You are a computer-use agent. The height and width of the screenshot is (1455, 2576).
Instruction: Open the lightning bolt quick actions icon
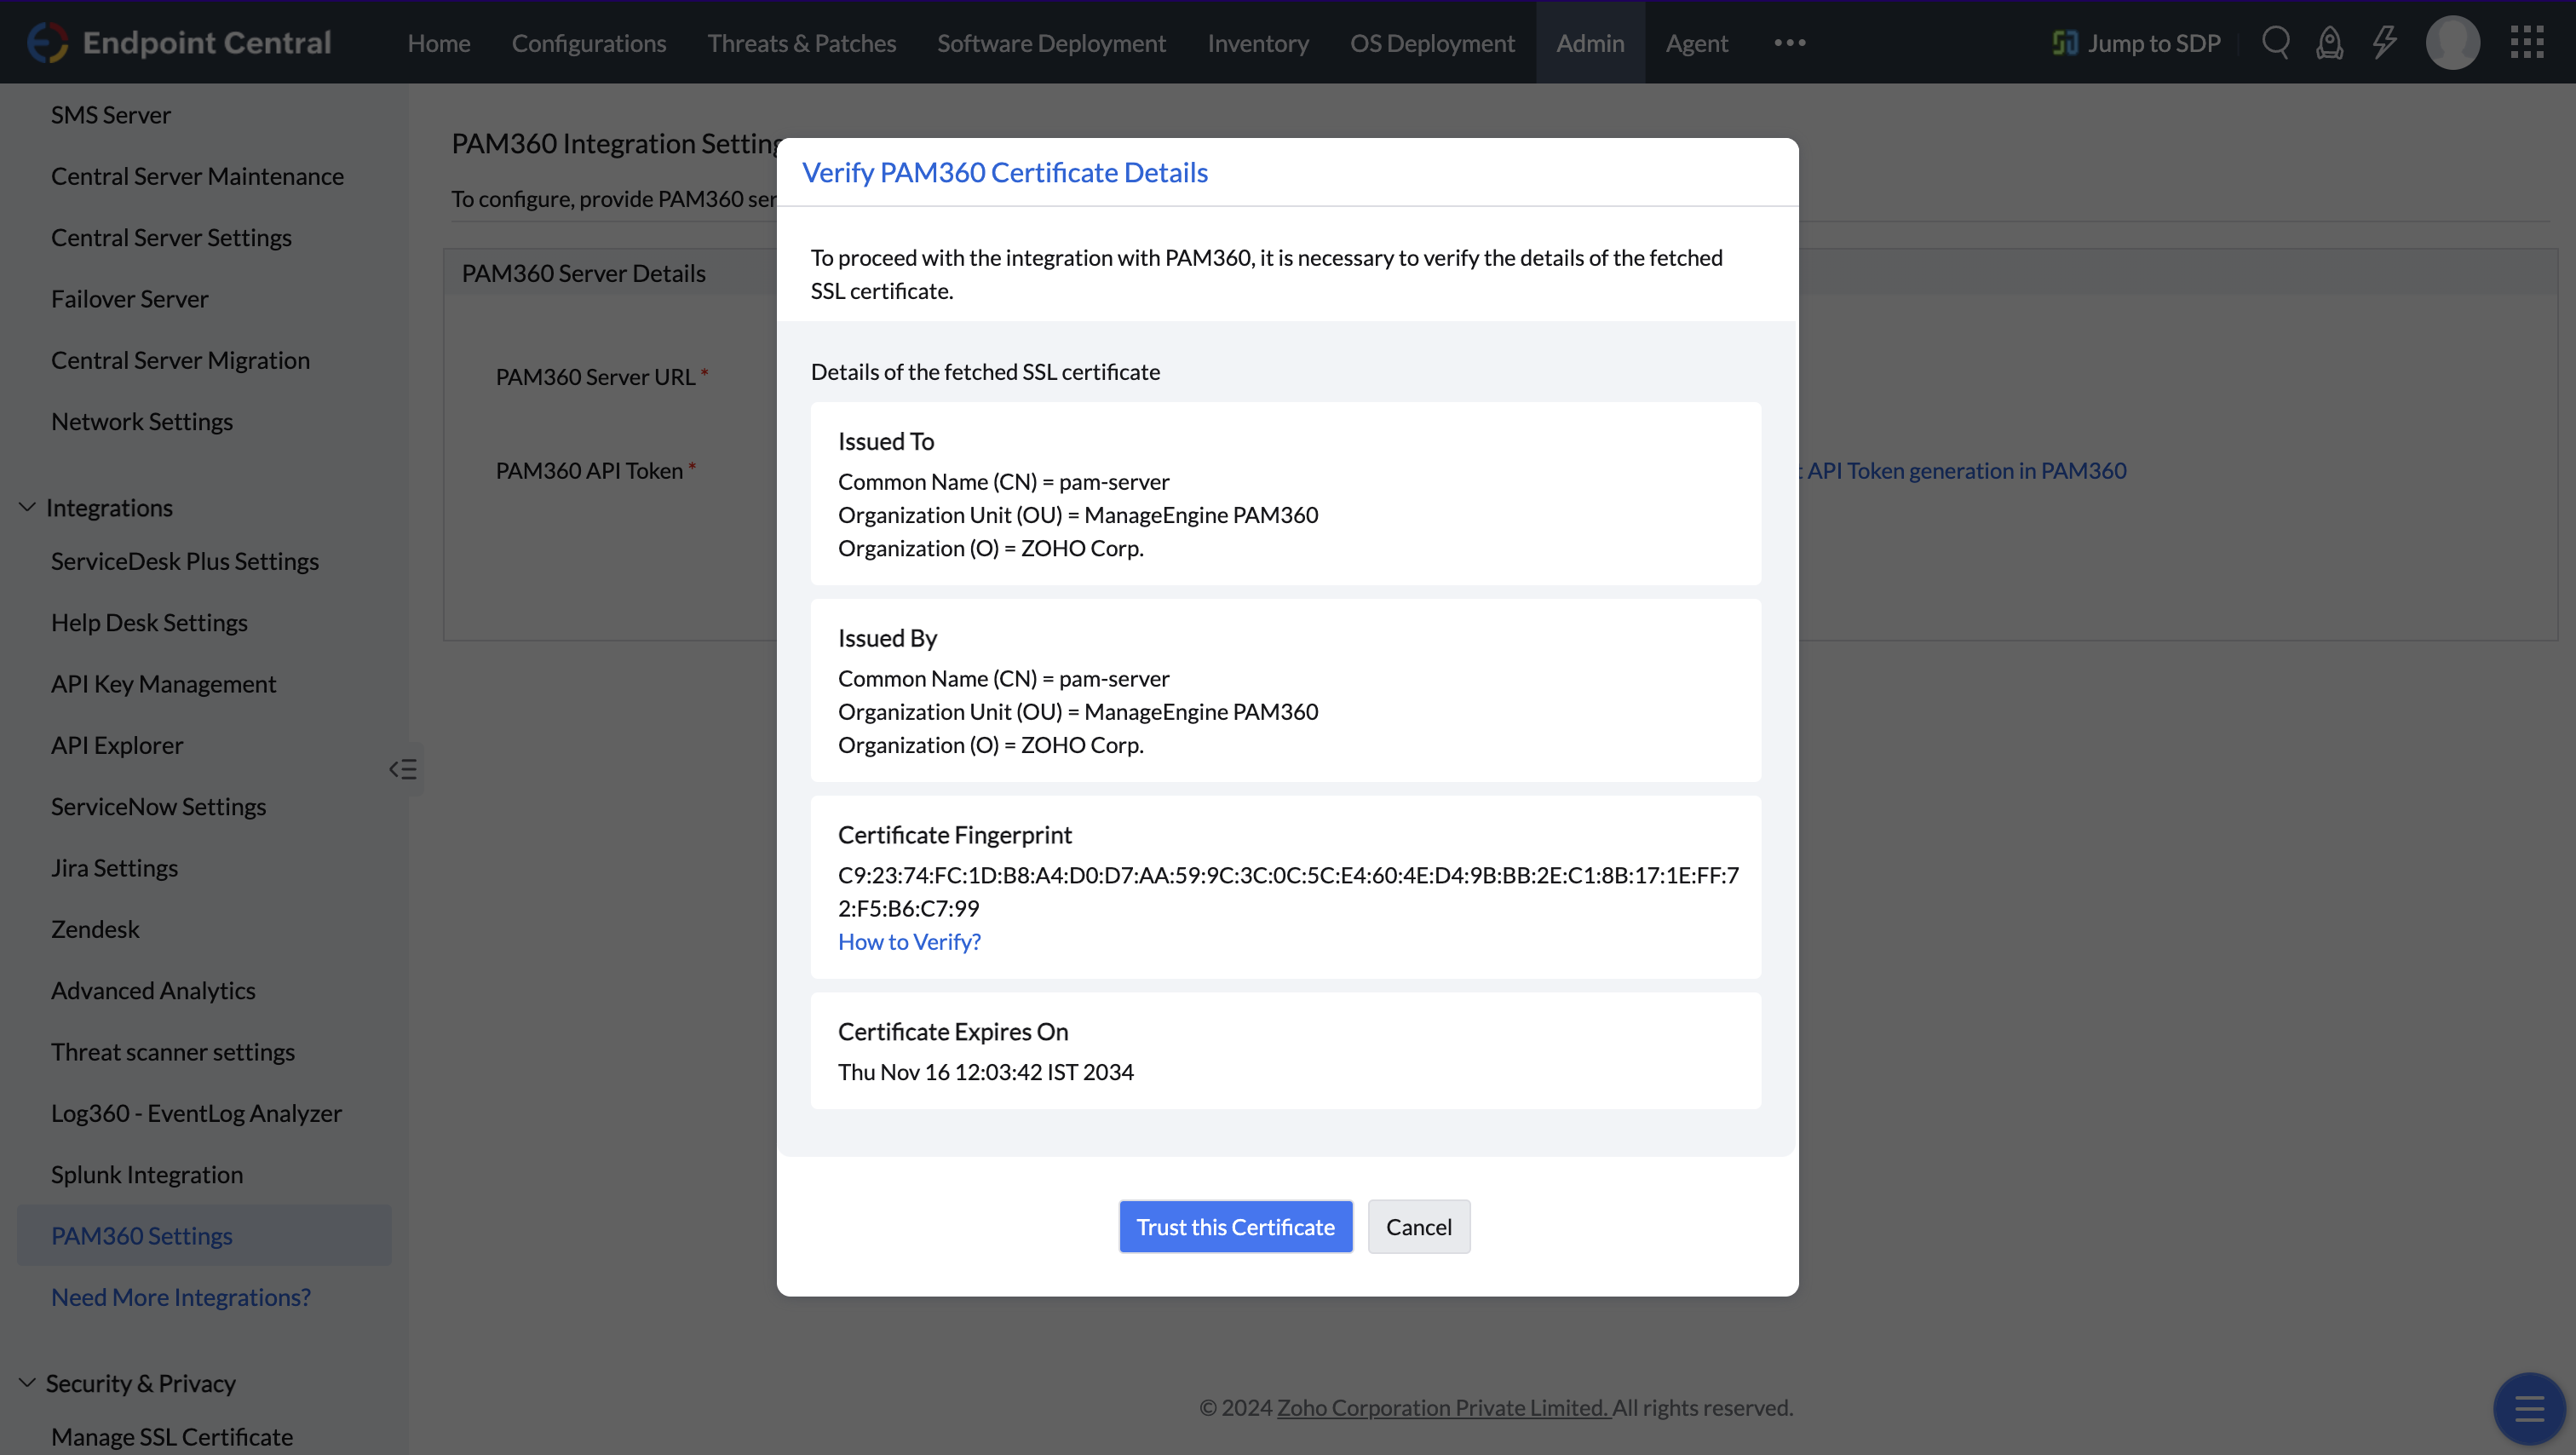[2384, 43]
